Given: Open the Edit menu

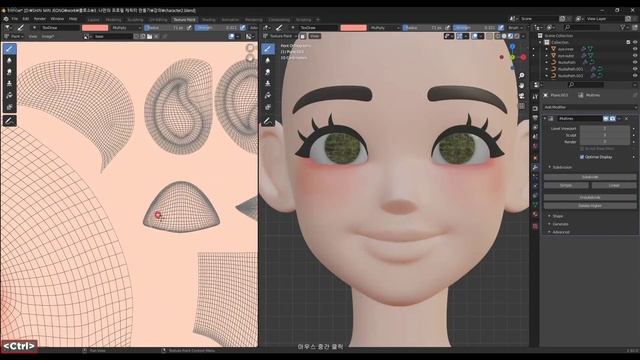Looking at the screenshot, I should pyautogui.click(x=26, y=19).
